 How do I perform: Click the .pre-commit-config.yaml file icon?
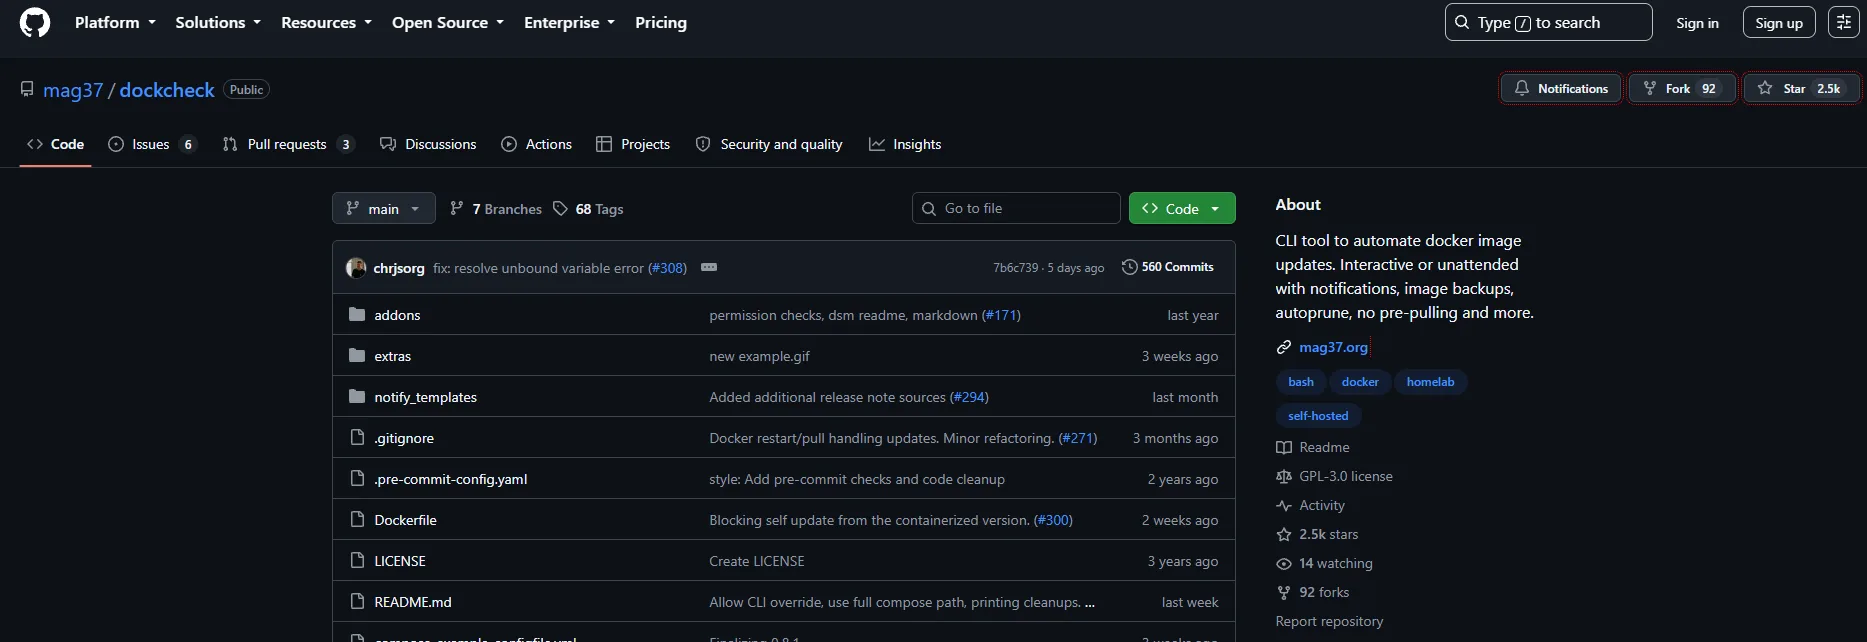(x=357, y=478)
